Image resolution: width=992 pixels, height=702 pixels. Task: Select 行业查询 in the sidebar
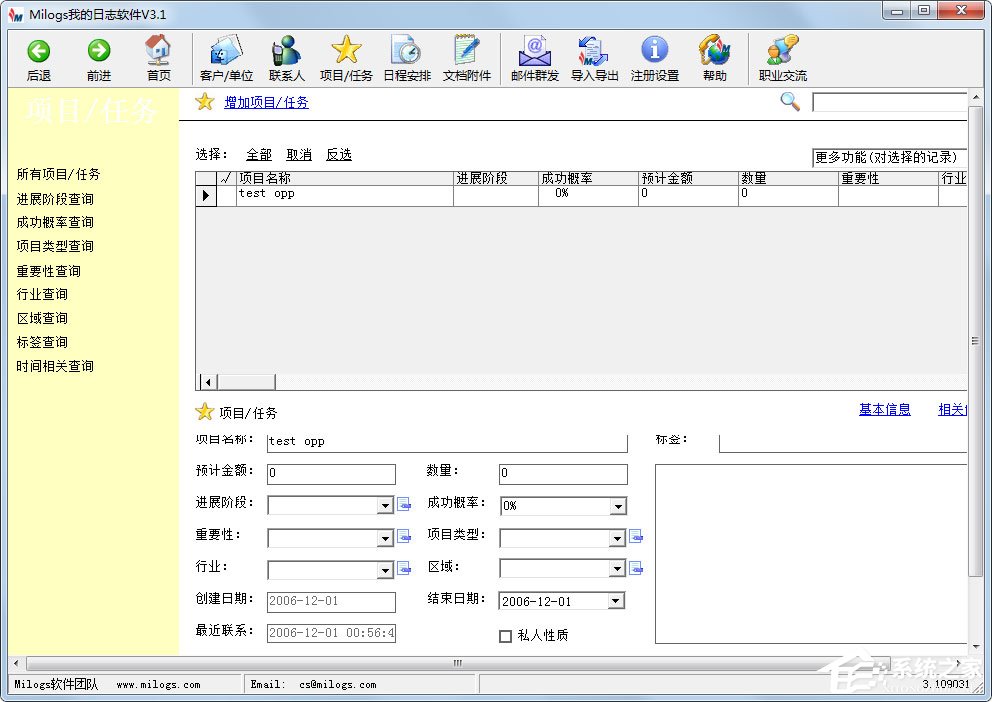click(x=42, y=294)
